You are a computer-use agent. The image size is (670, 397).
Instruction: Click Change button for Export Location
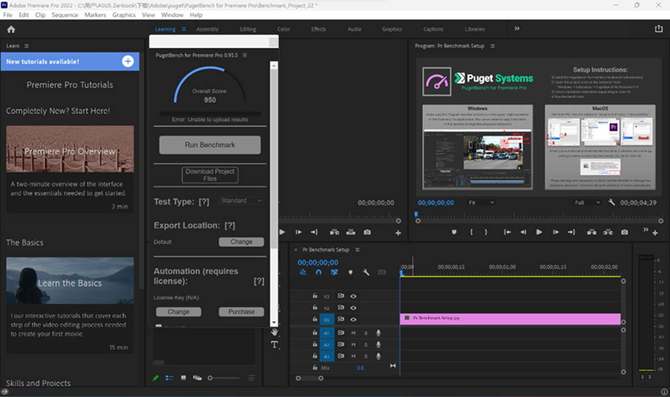coord(241,242)
